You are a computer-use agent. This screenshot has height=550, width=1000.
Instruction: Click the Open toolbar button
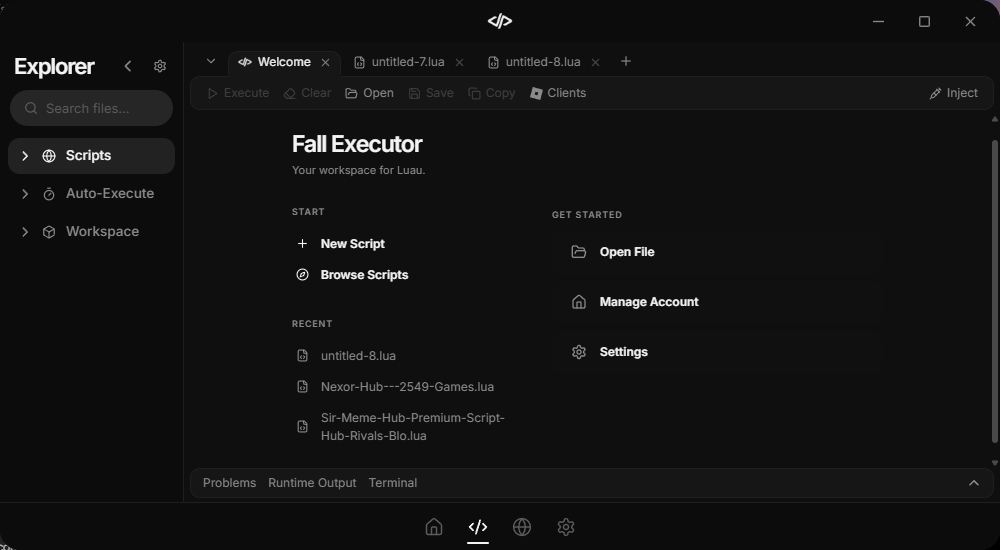(369, 93)
